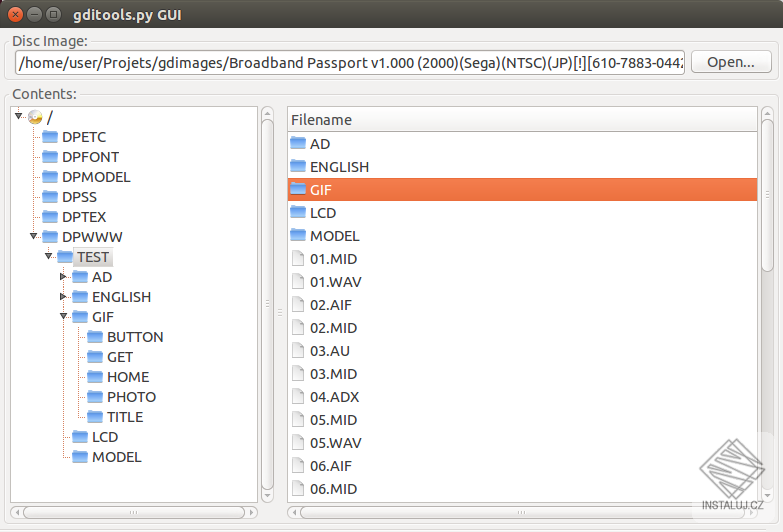
Task: Click the 01.MID file icon
Action: click(x=298, y=258)
